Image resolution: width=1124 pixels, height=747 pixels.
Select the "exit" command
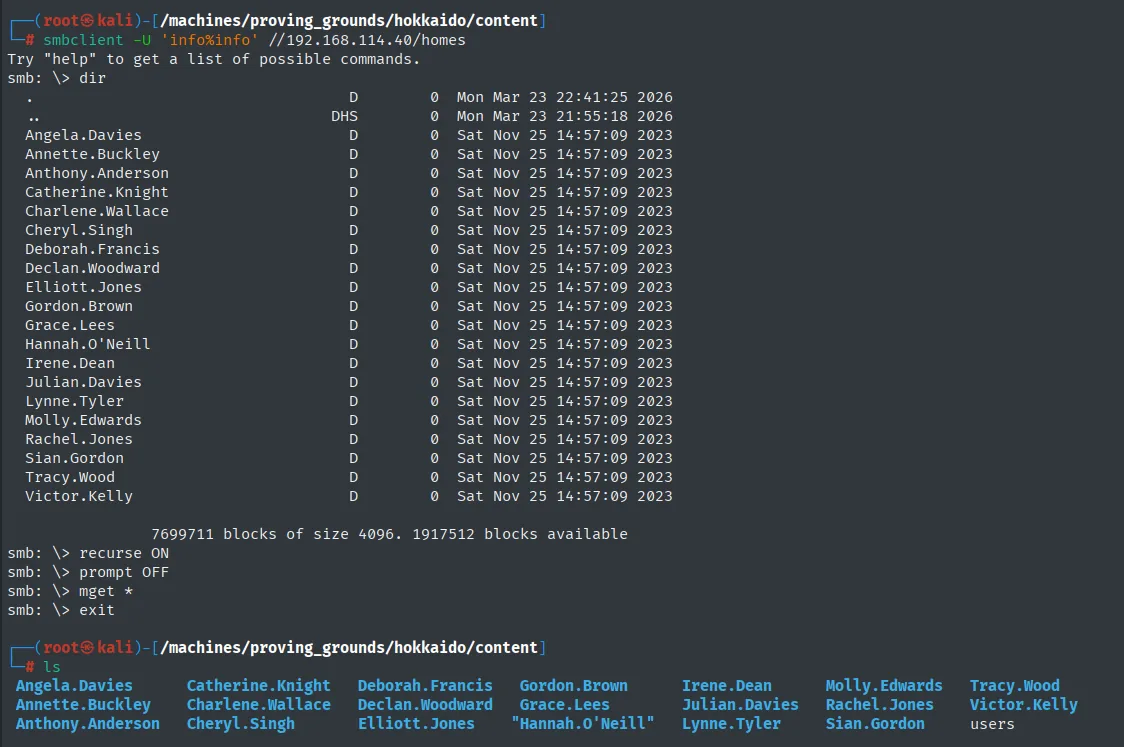point(97,610)
